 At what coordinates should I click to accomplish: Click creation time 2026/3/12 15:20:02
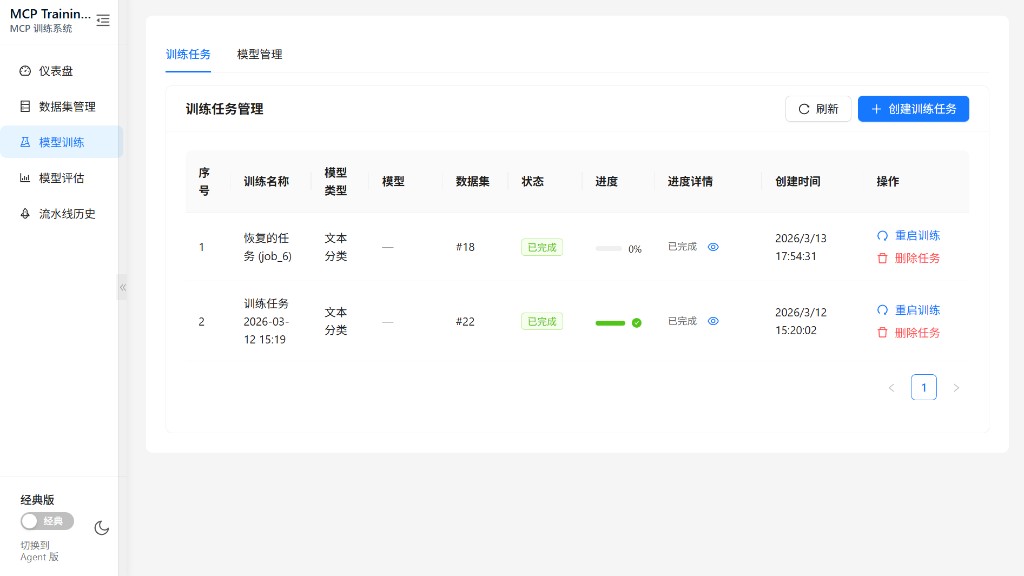801,321
